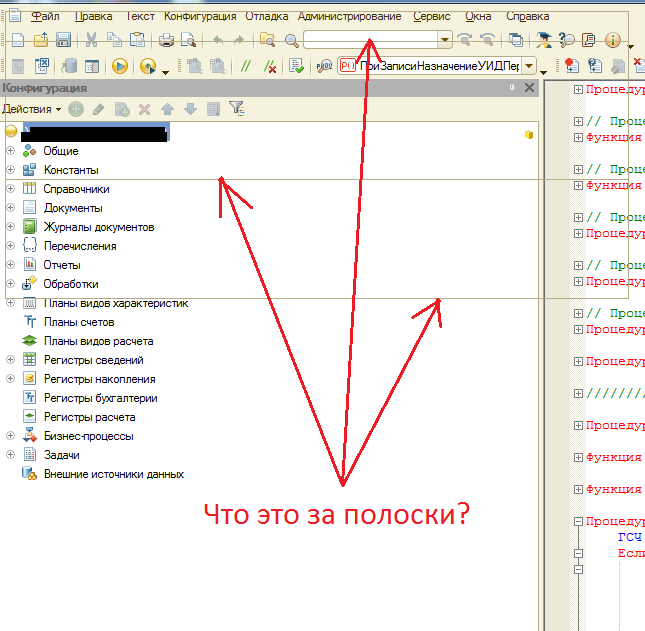Expand the Регистры сведений tree node
The height and width of the screenshot is (631, 645).
tap(11, 360)
